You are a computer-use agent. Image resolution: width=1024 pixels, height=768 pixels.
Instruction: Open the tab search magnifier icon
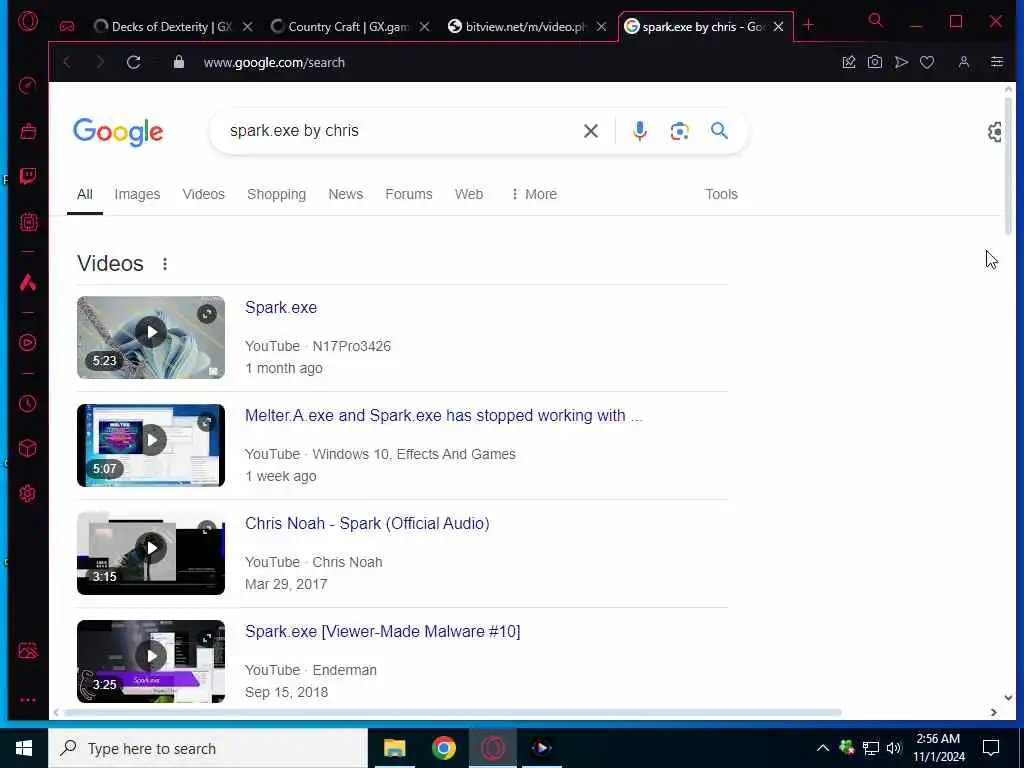point(876,21)
